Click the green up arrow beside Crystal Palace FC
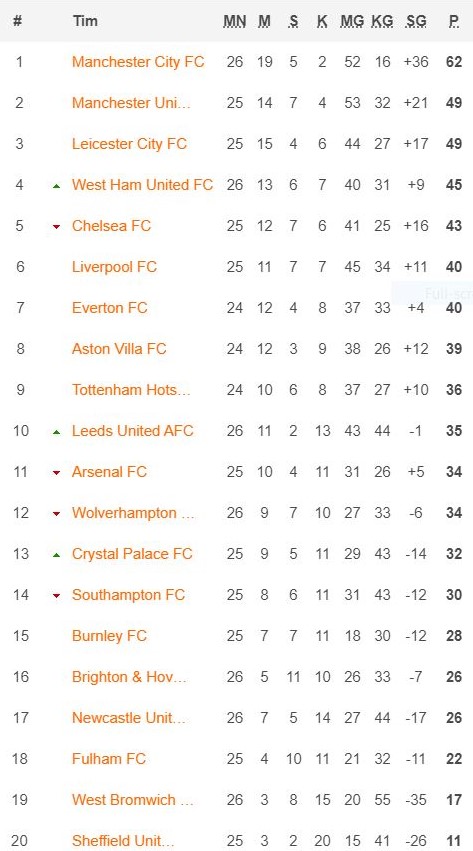Screen dimensions: 473x851 56,555
